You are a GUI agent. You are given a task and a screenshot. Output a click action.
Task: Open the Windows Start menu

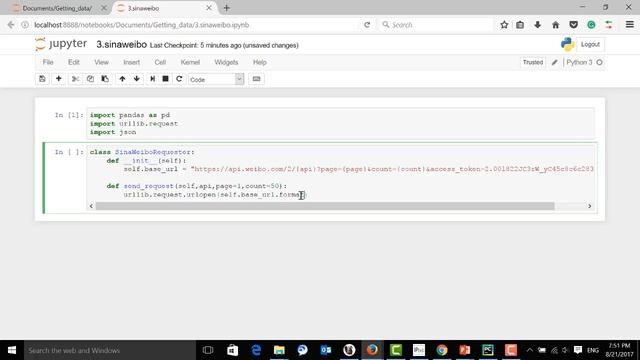coord(12,350)
